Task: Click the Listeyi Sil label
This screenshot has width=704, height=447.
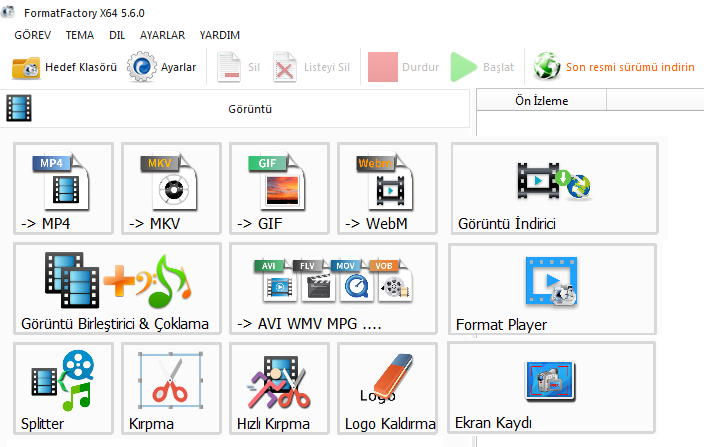Action: pos(327,67)
